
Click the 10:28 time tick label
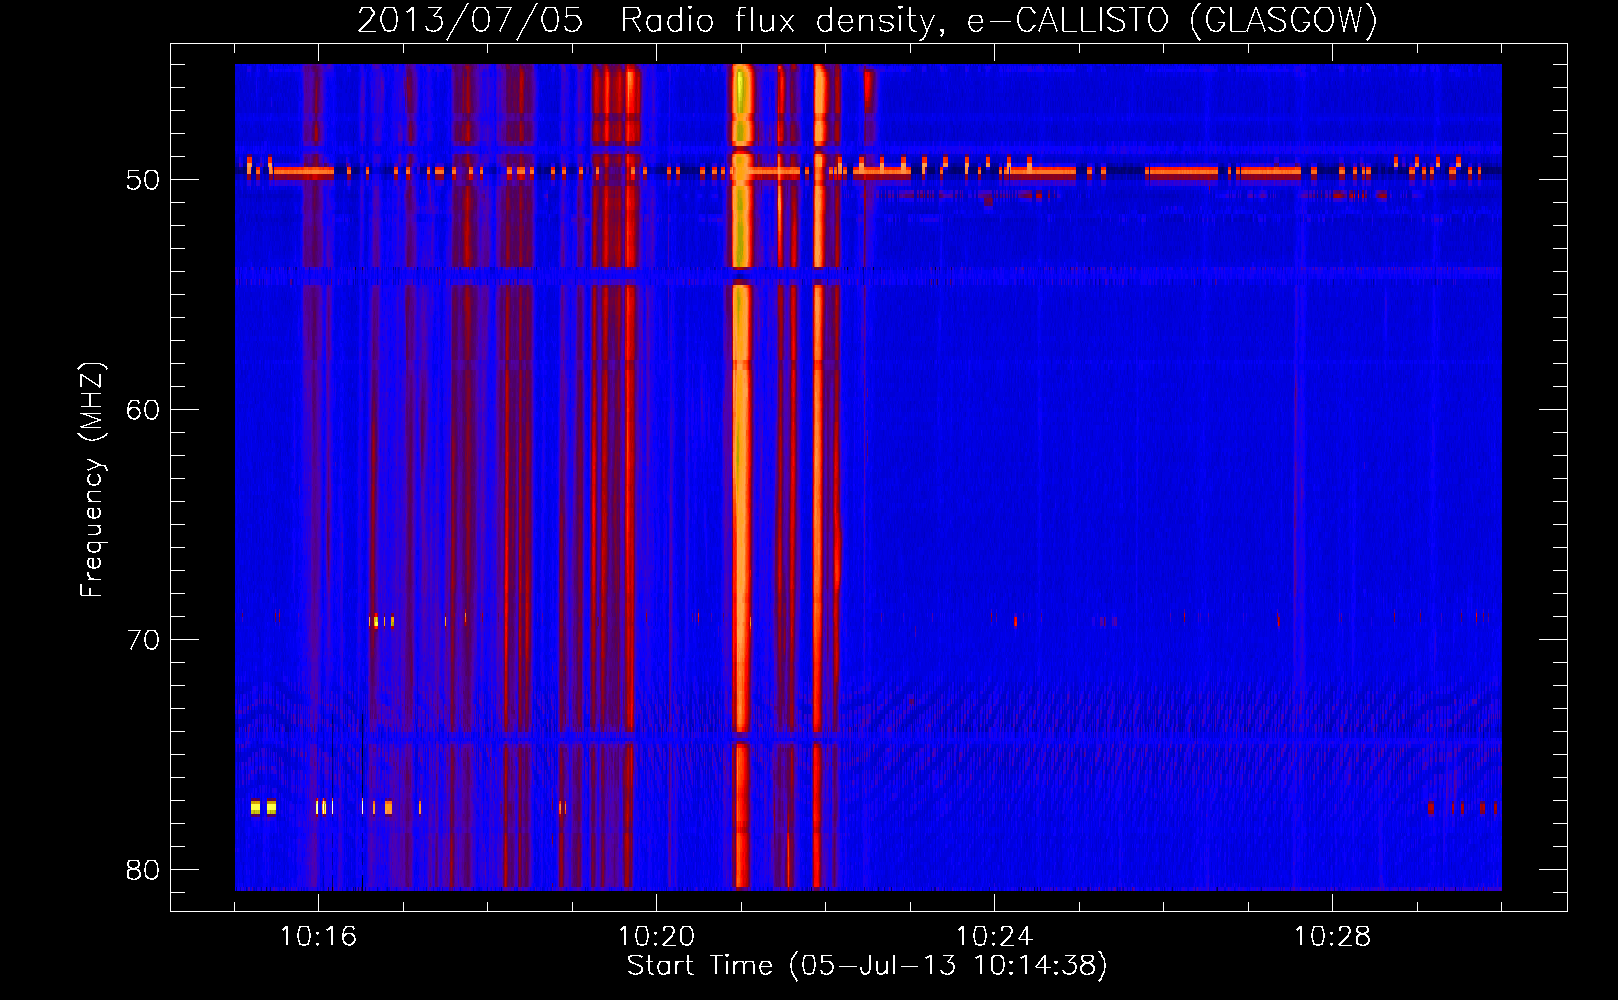click(1332, 937)
